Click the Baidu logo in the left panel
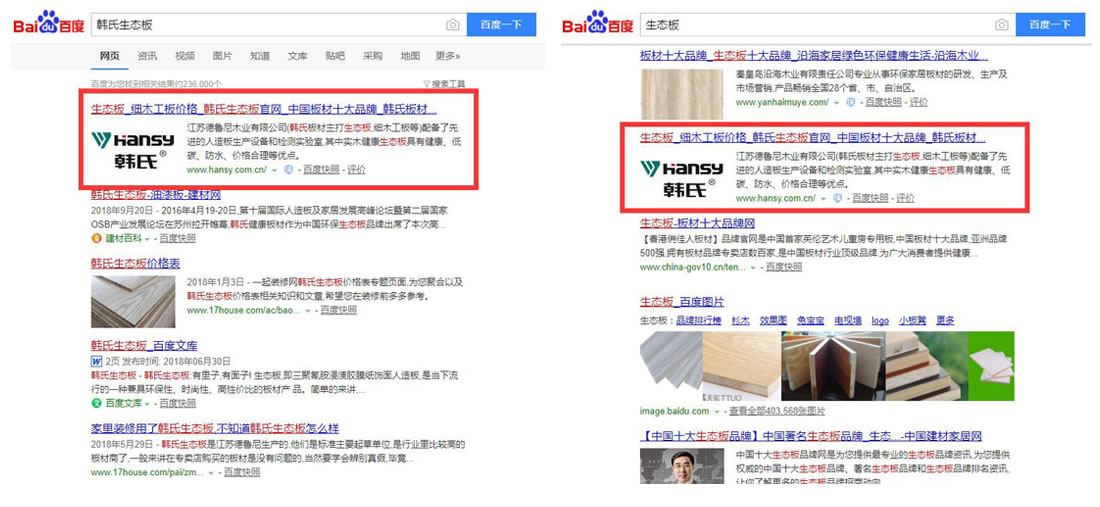The width and height of the screenshot is (1100, 507). [x=47, y=23]
